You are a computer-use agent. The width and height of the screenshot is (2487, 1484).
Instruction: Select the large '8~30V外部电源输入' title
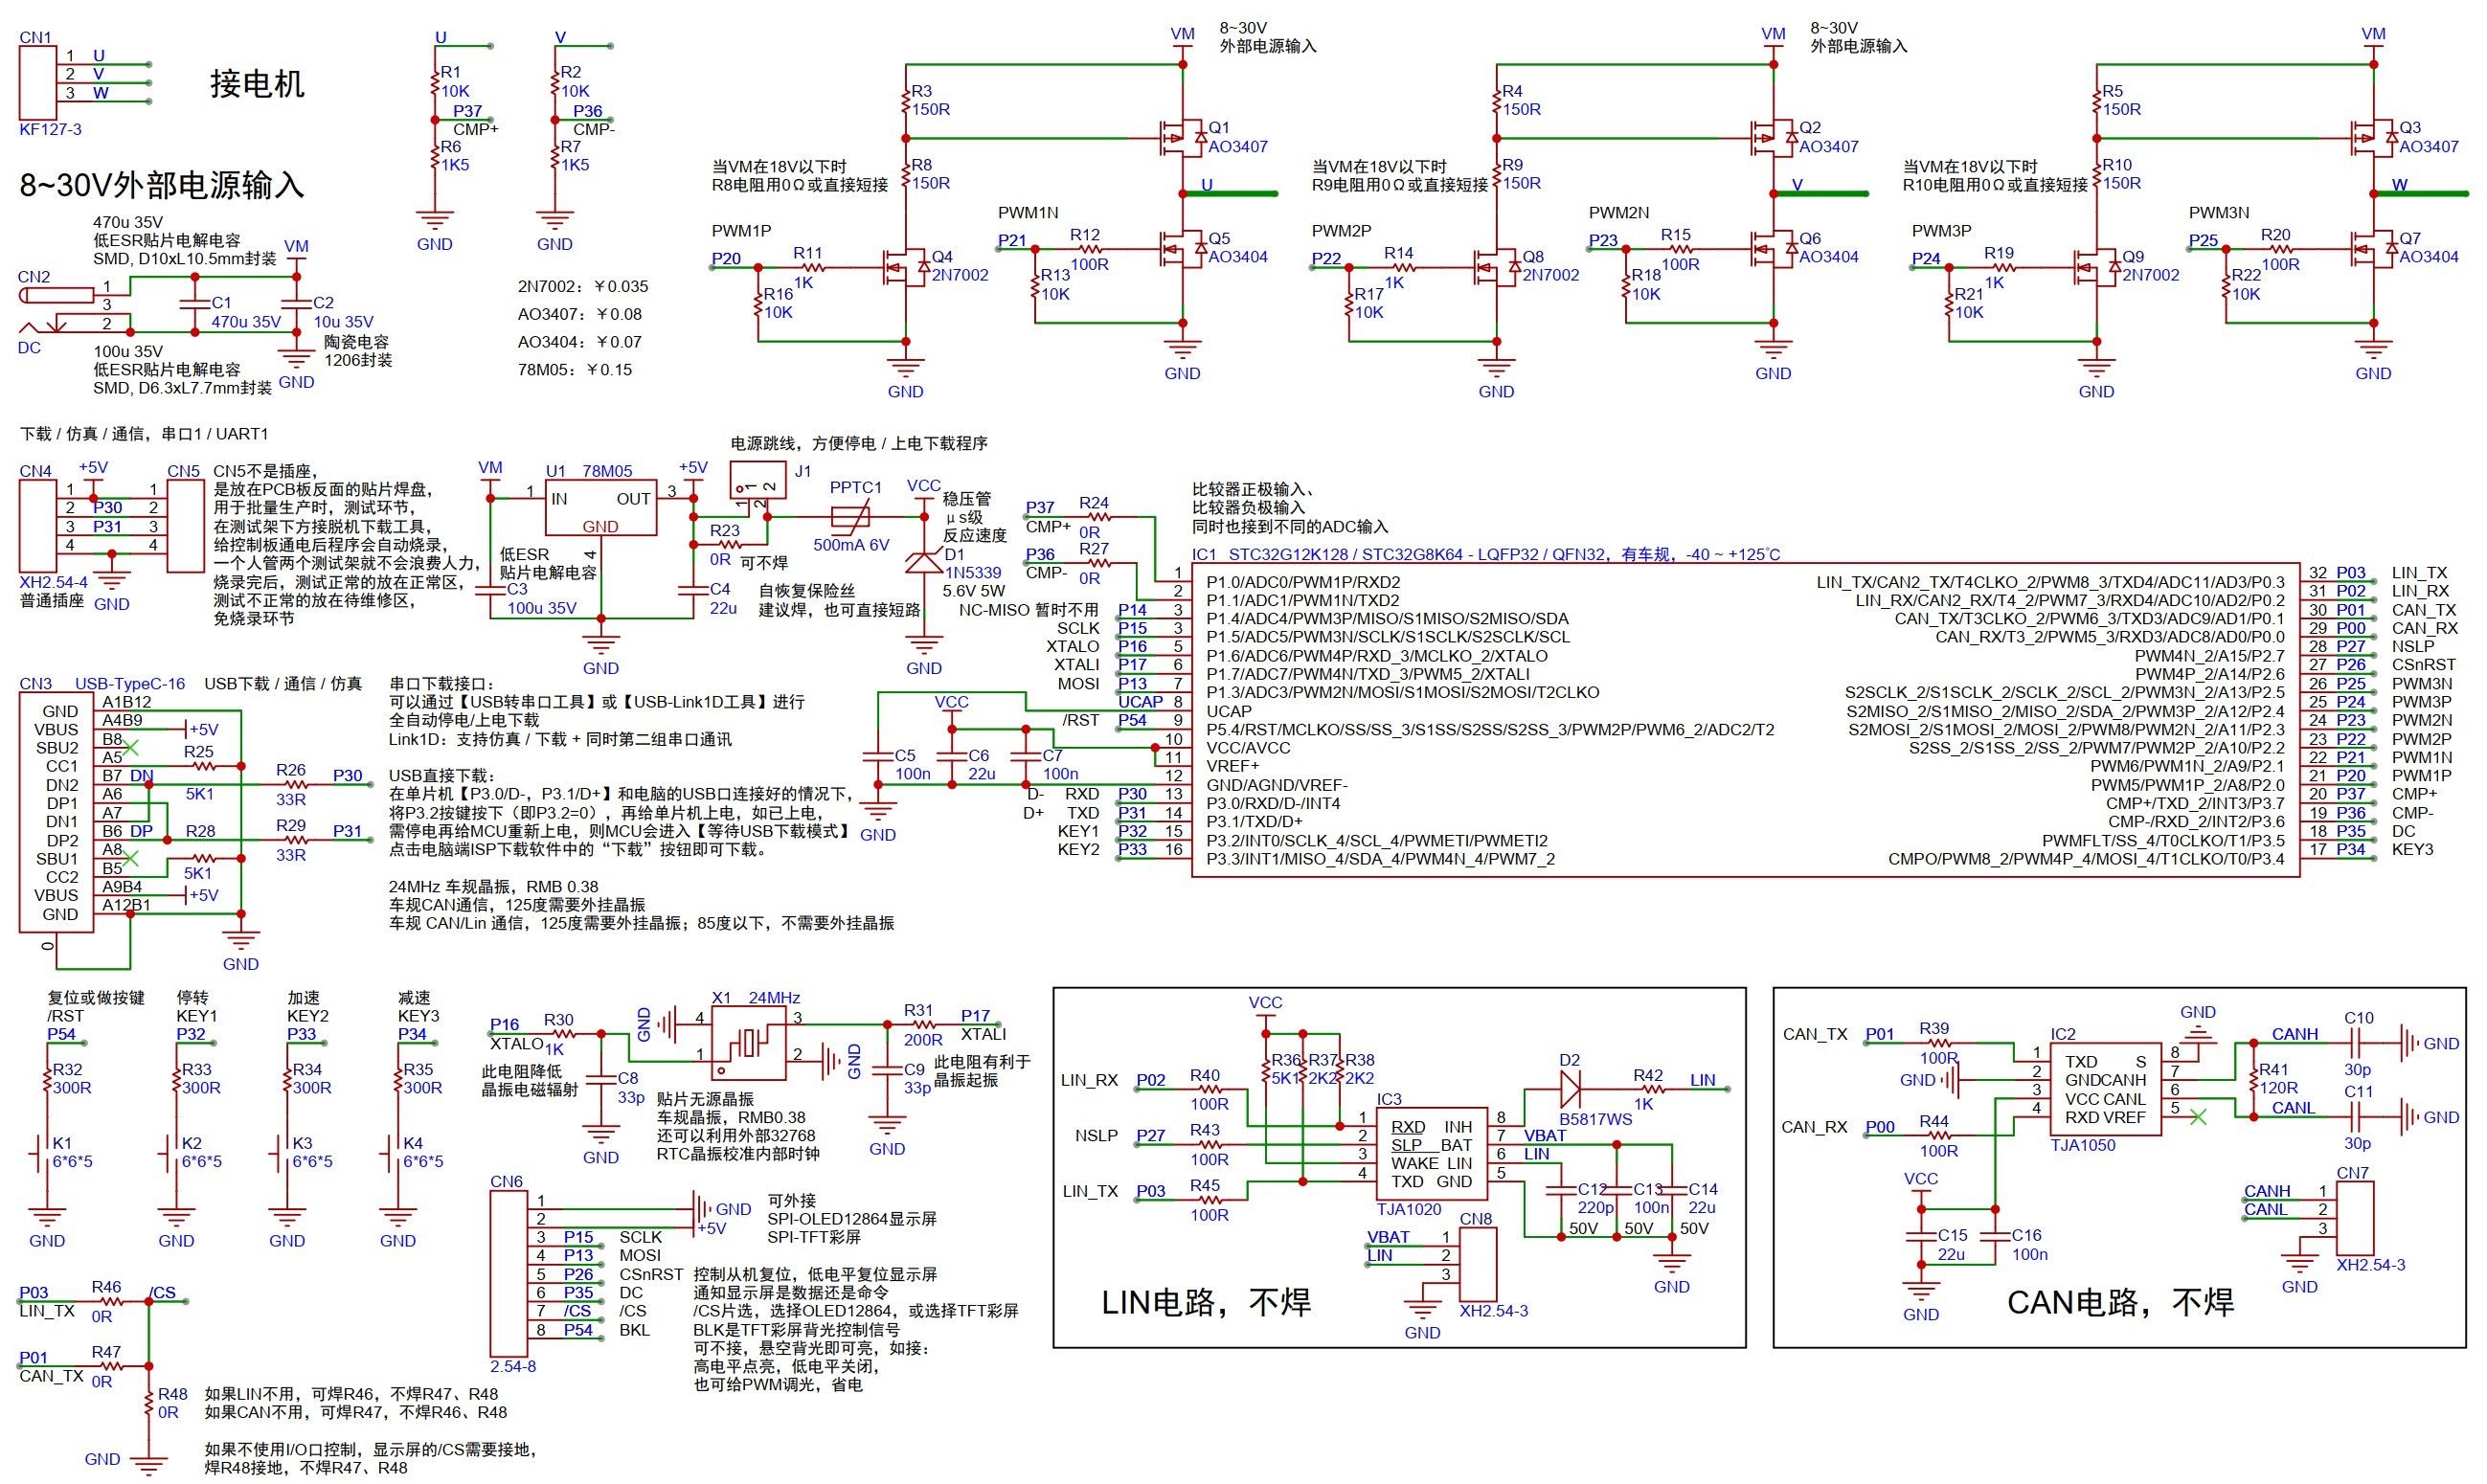[162, 185]
